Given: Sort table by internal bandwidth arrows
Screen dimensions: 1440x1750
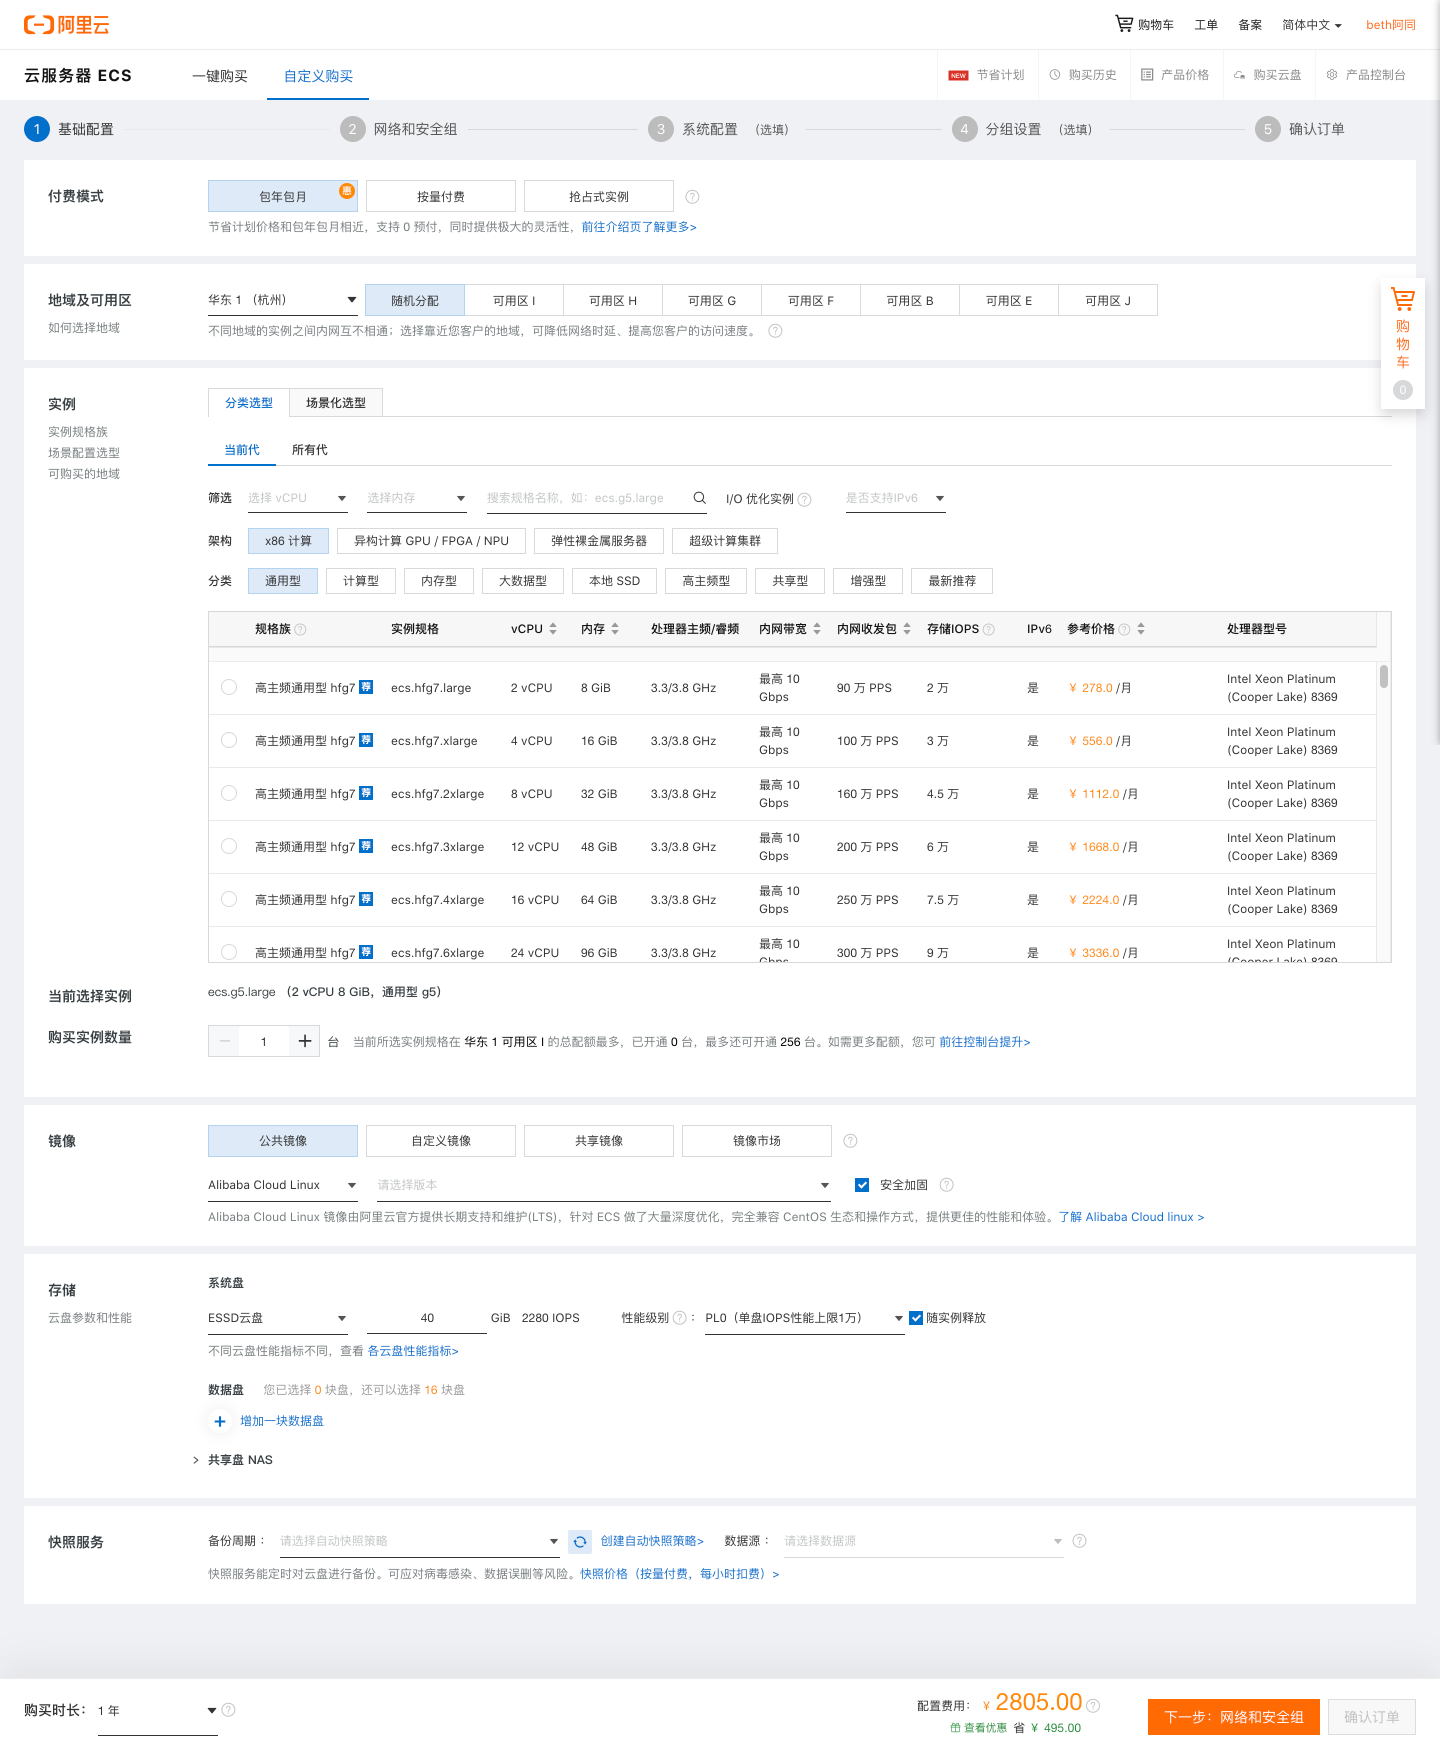Looking at the screenshot, I should [x=817, y=629].
